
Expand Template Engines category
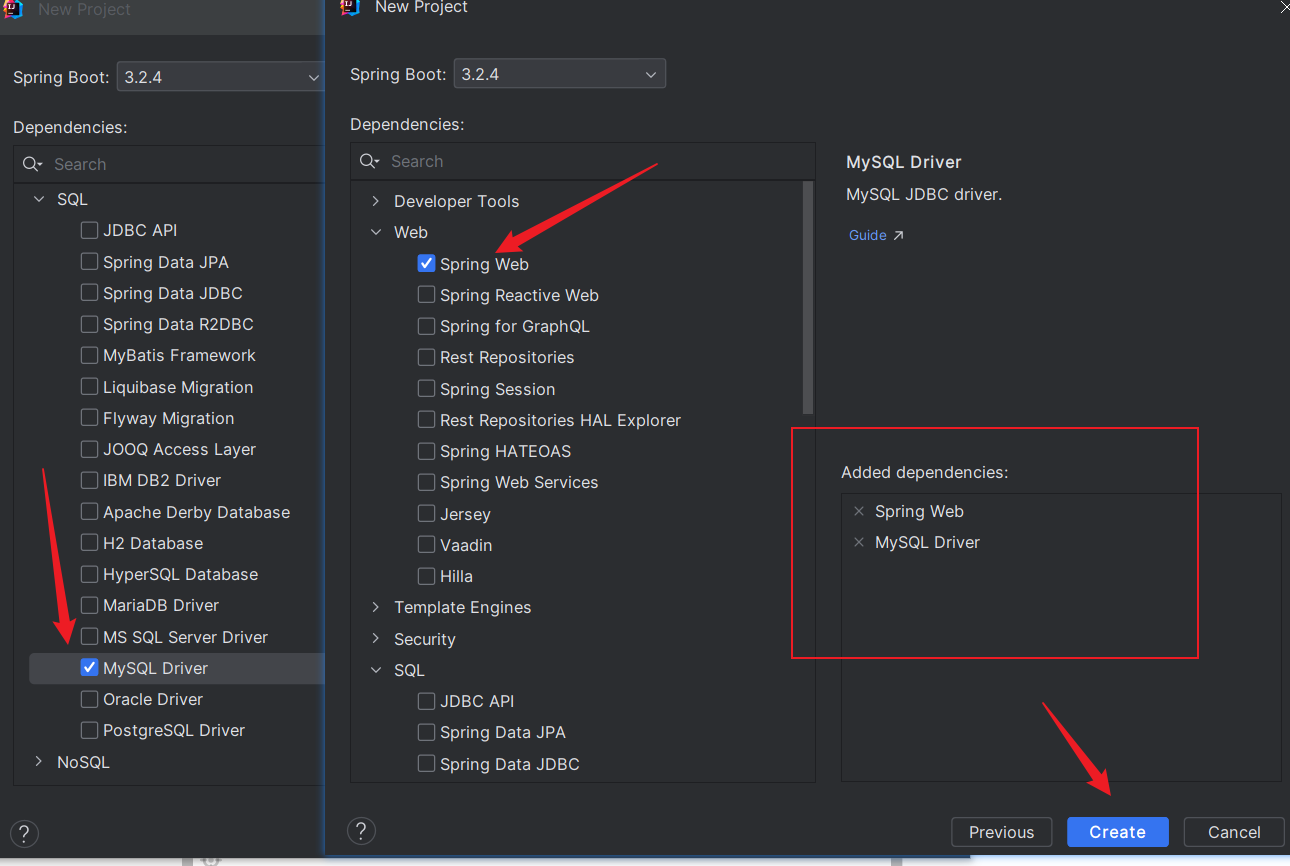click(376, 607)
